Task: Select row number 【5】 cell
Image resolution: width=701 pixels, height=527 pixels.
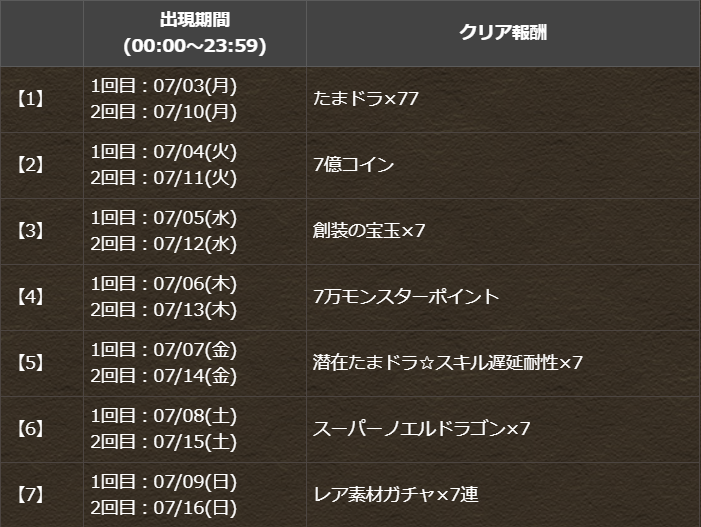Action: (x=30, y=363)
